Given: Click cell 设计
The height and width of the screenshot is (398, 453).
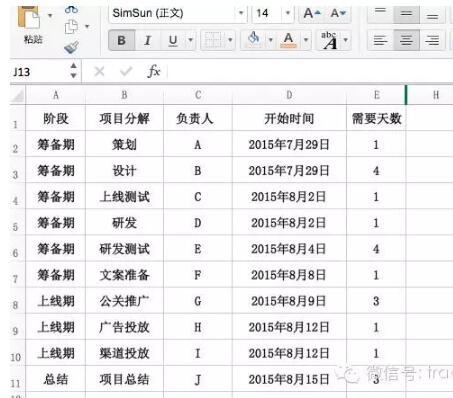Looking at the screenshot, I should pyautogui.click(x=124, y=170).
